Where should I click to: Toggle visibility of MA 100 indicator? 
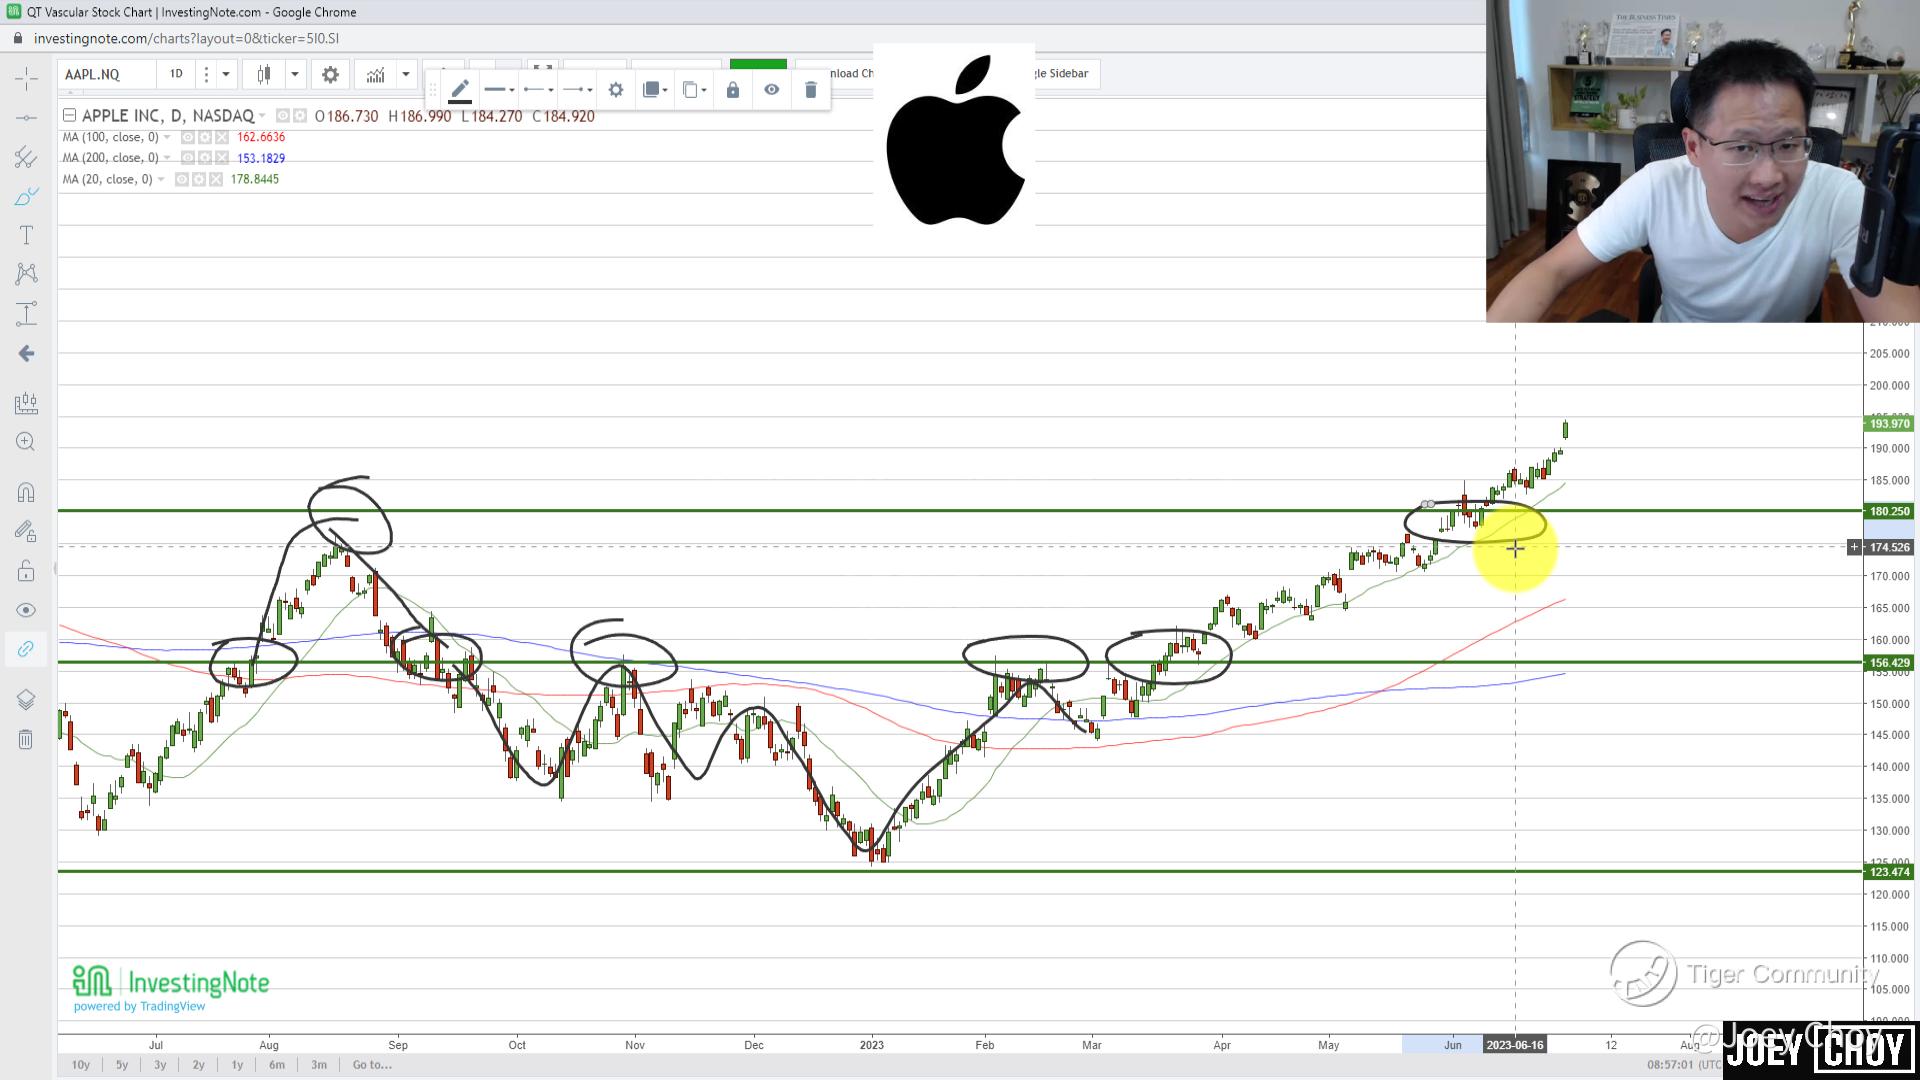tap(188, 137)
